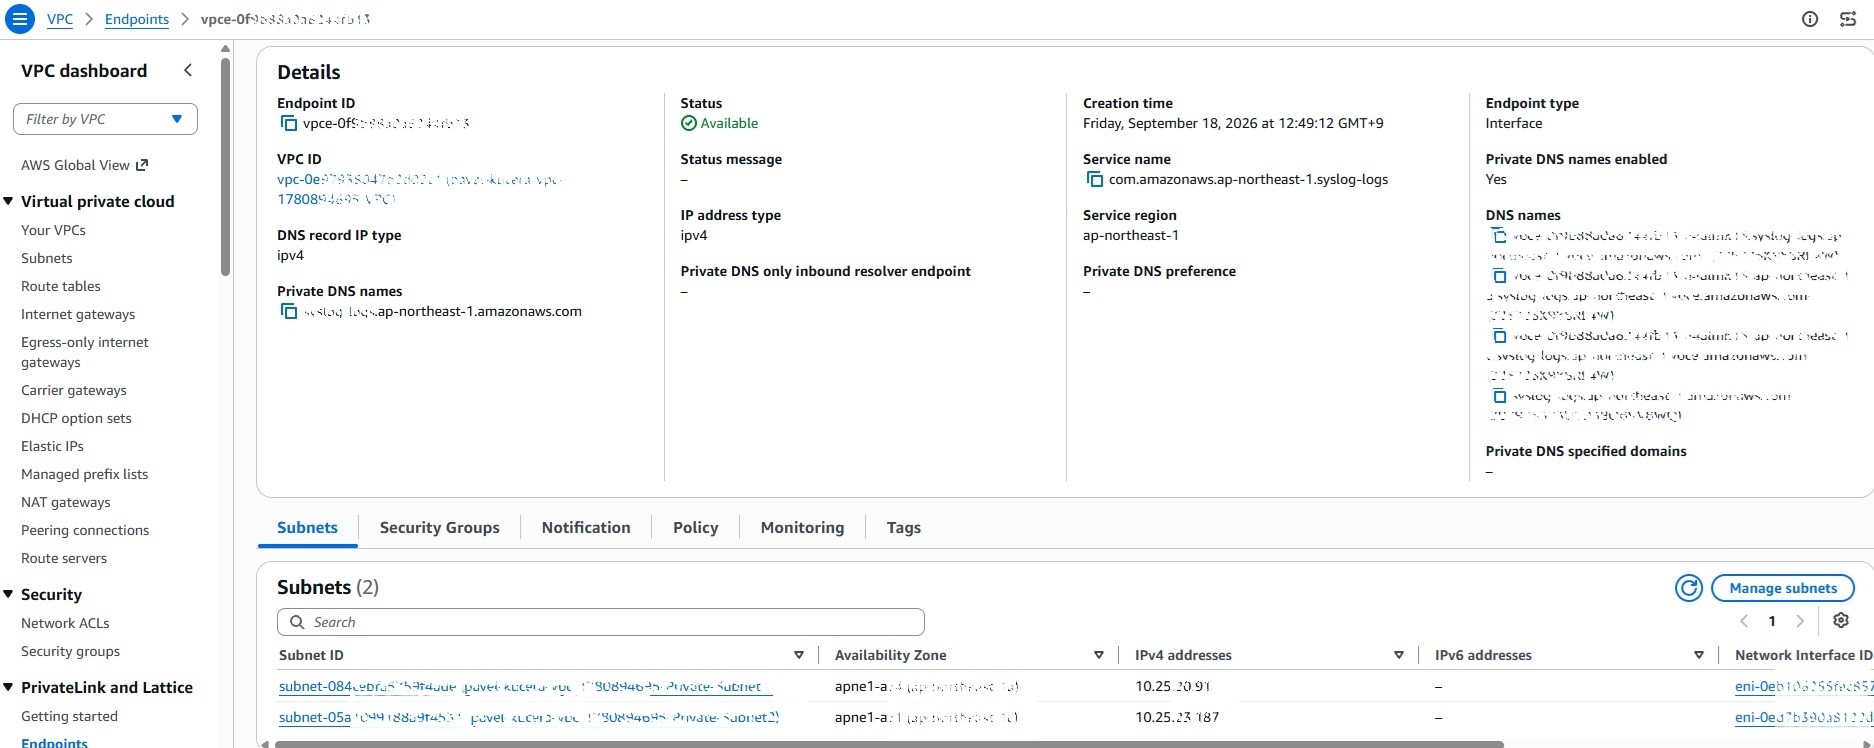Click the Manage subnets button

pos(1783,588)
